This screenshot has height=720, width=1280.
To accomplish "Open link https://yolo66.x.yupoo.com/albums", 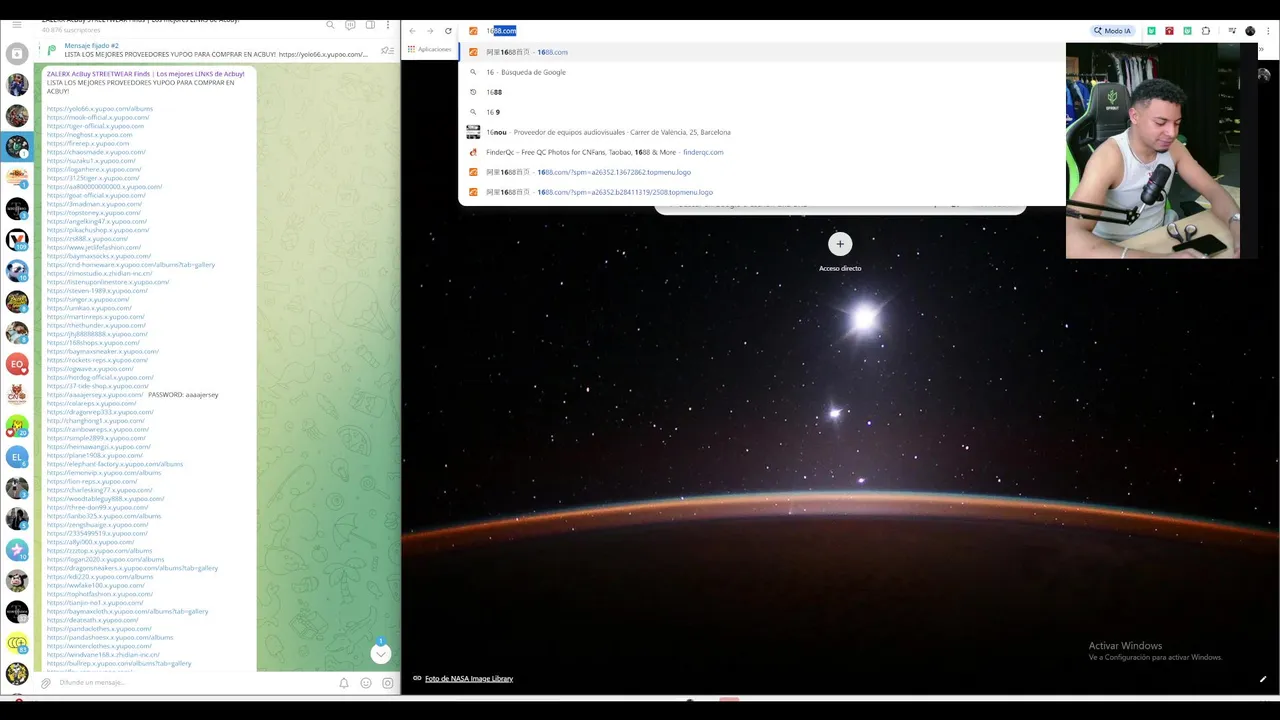I will pyautogui.click(x=99, y=108).
